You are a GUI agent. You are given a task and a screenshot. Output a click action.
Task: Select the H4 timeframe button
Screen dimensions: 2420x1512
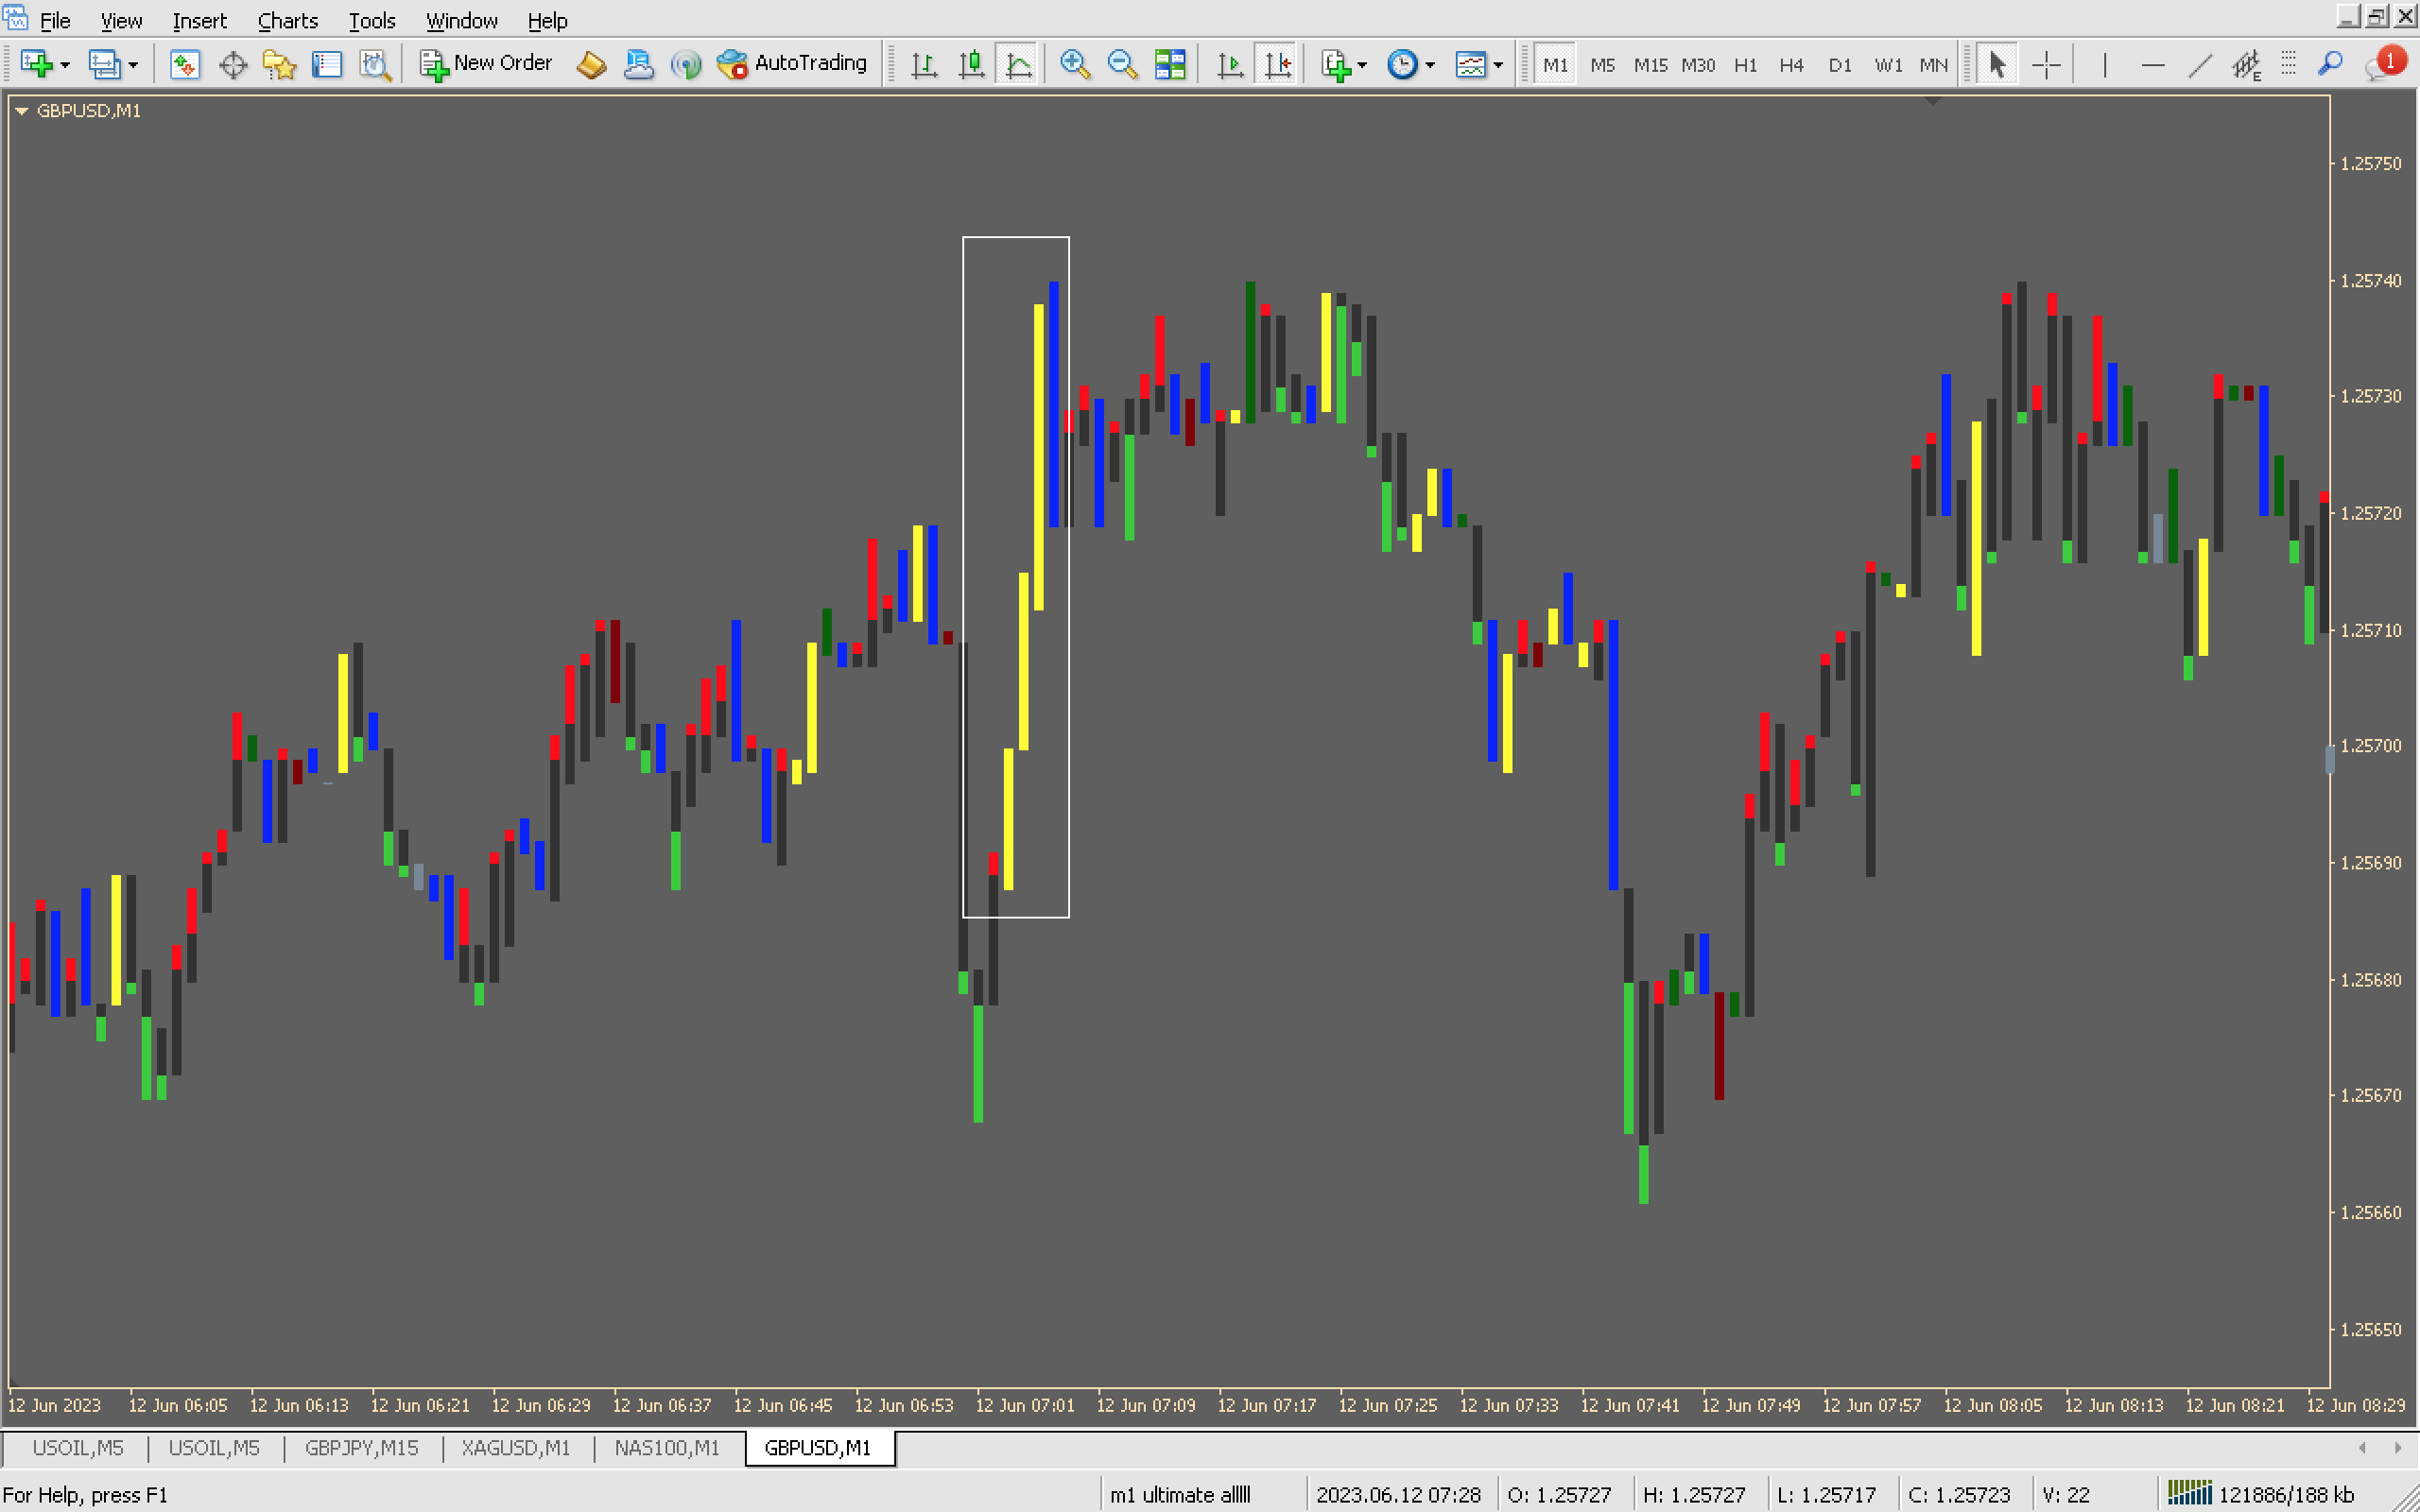(1791, 64)
